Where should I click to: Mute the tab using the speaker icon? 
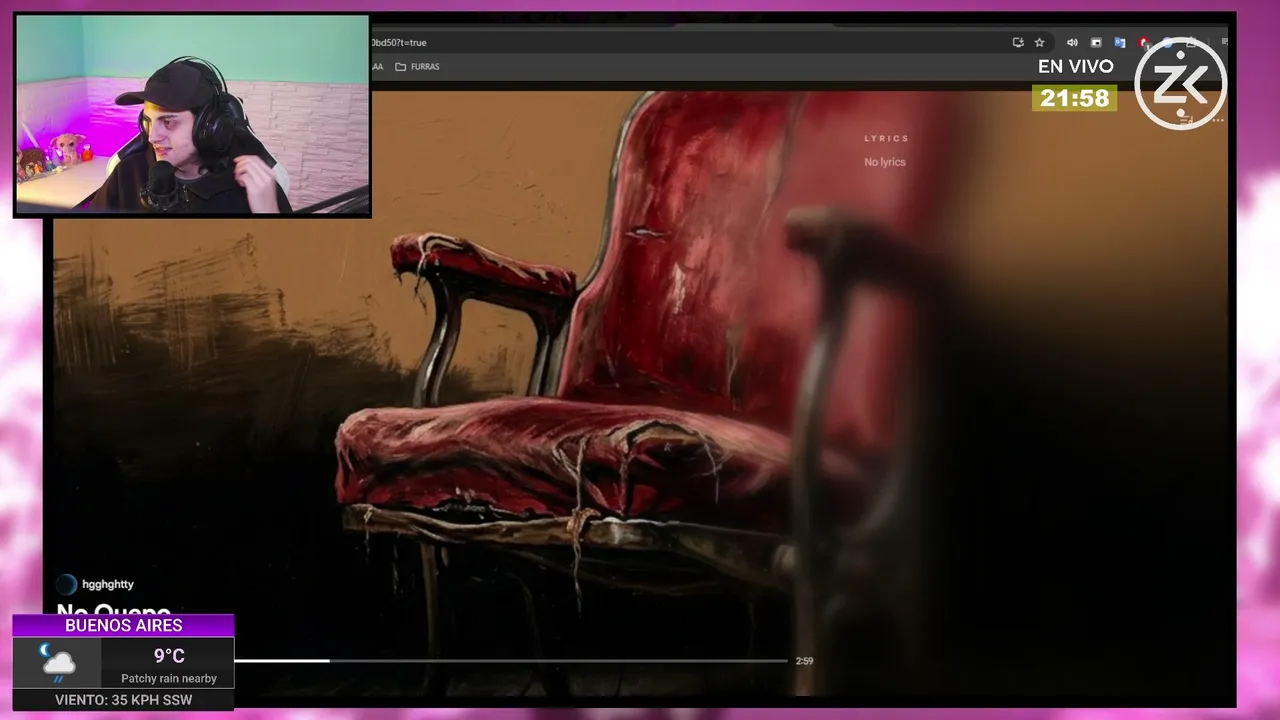pyautogui.click(x=1072, y=43)
